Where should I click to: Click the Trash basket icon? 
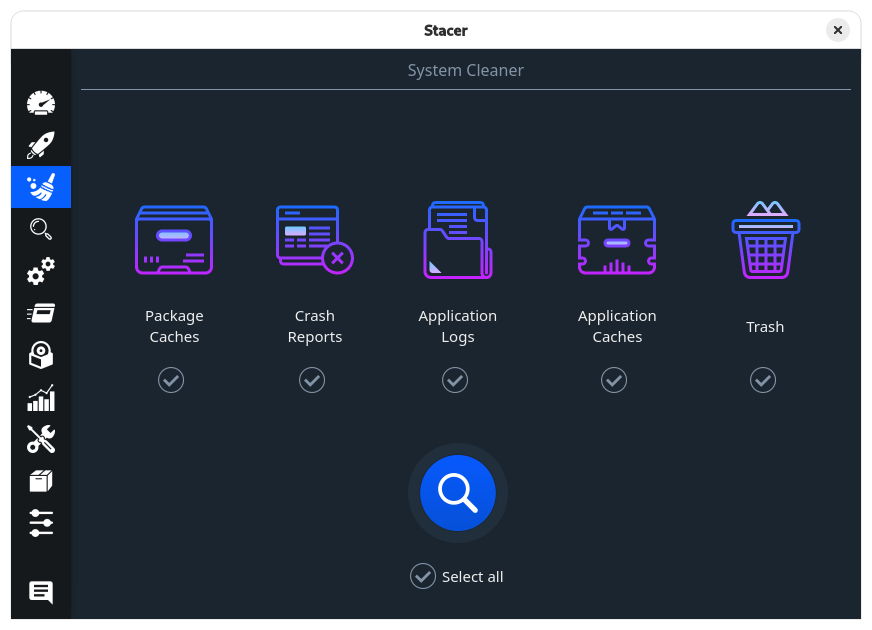click(x=766, y=240)
